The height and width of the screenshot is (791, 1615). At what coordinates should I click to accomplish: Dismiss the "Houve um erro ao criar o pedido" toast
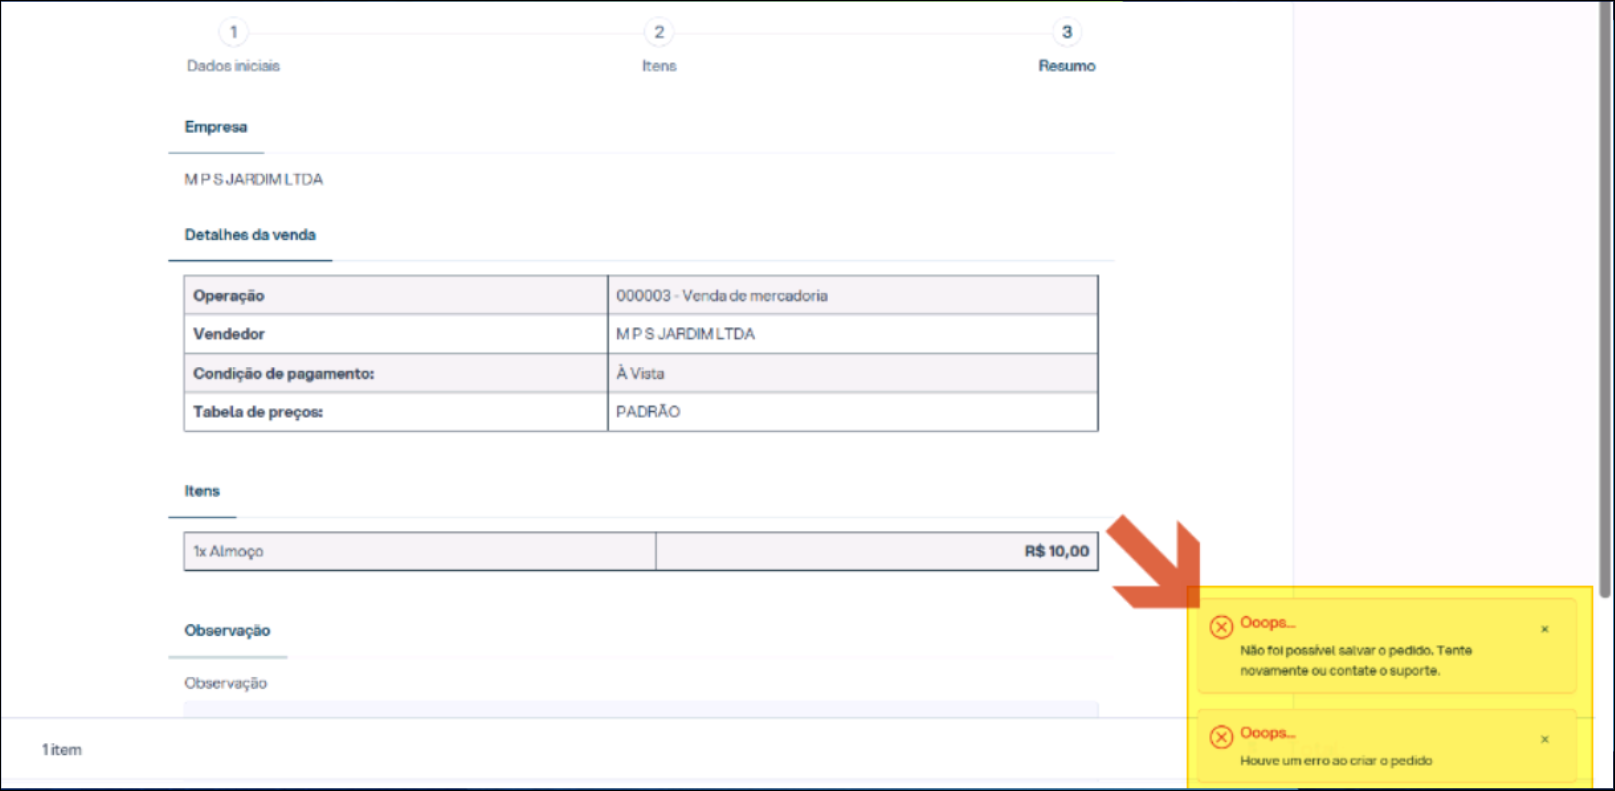coord(1545,739)
